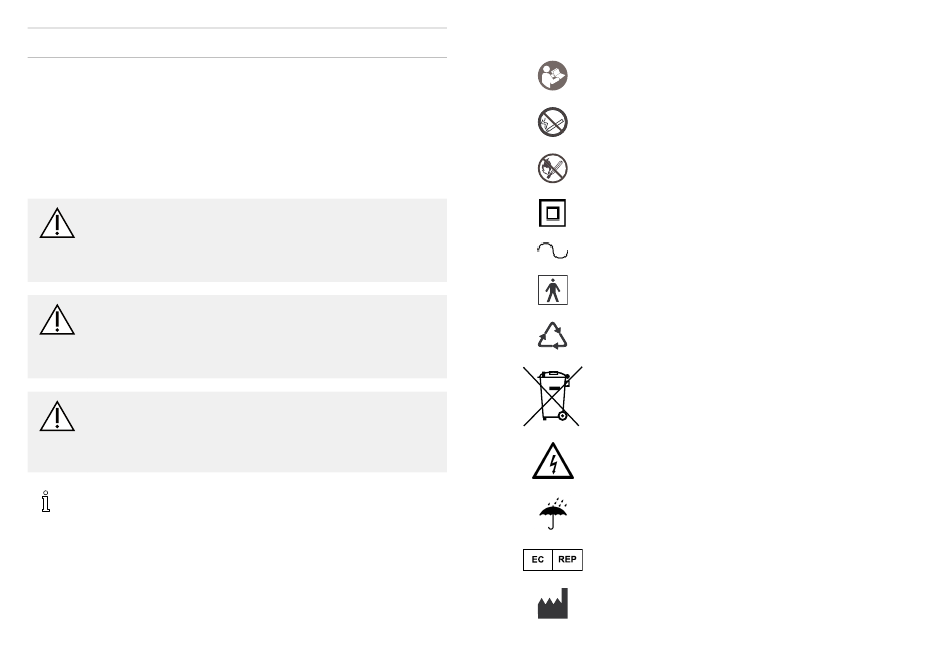Select the information letter i symbol
Screen dimensions: 950x657
(x=45, y=501)
